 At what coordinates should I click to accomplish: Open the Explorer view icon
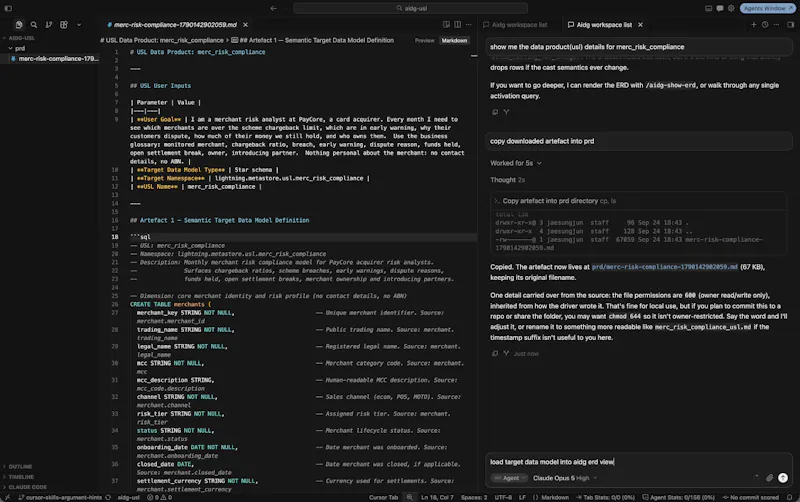pyautogui.click(x=19, y=24)
